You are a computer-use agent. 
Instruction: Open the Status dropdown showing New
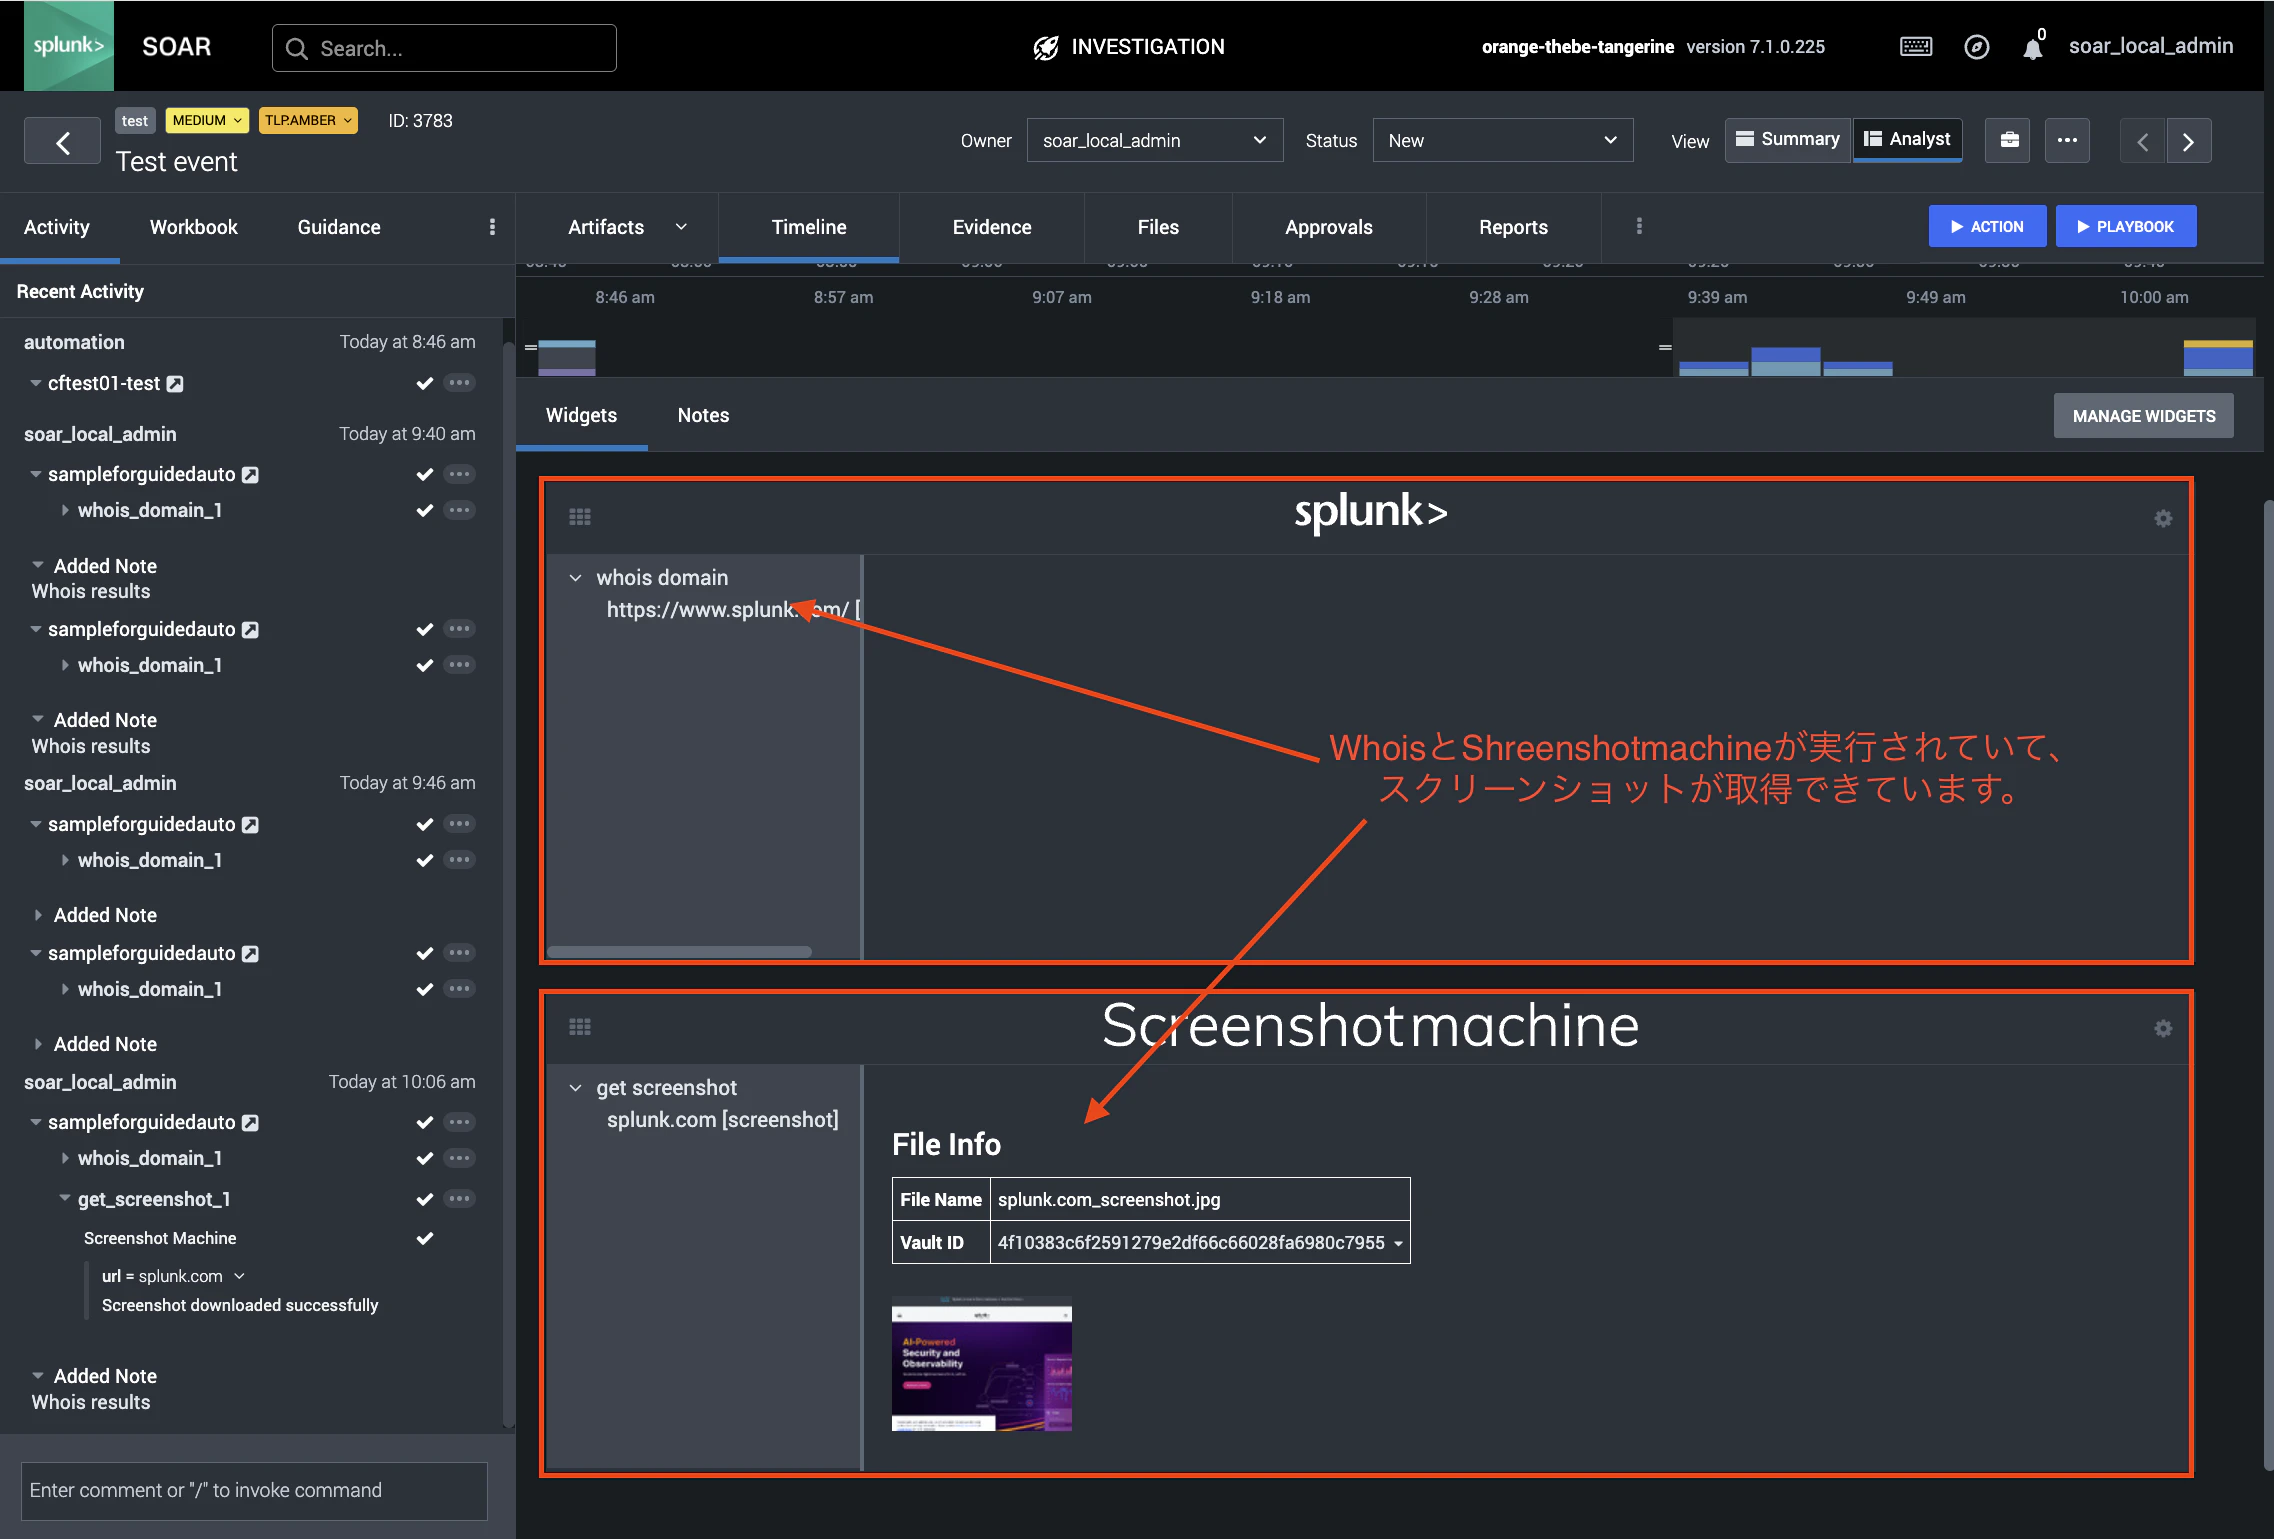pos(1502,141)
